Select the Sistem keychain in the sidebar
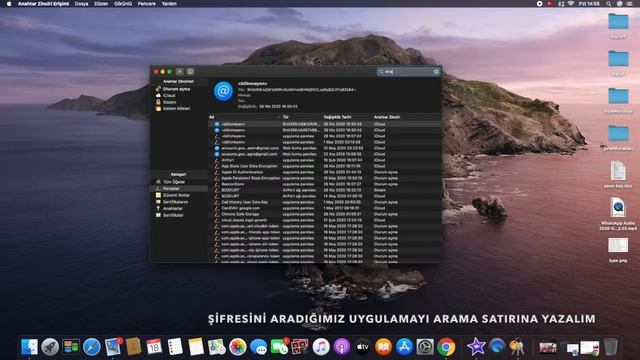The width and height of the screenshot is (640, 360). 169,102
